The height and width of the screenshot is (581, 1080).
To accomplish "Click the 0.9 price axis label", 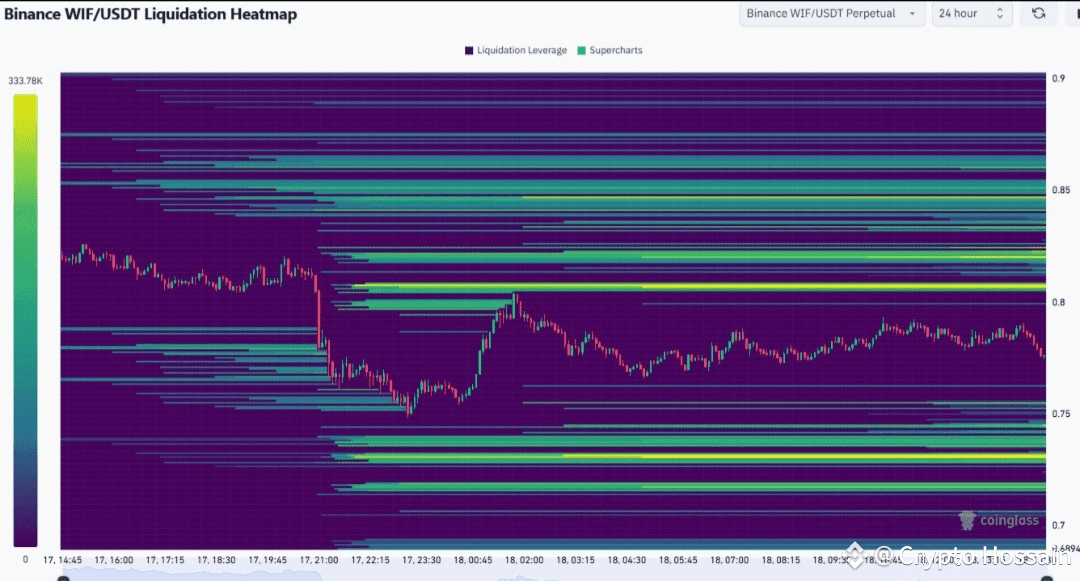I will coord(1058,78).
